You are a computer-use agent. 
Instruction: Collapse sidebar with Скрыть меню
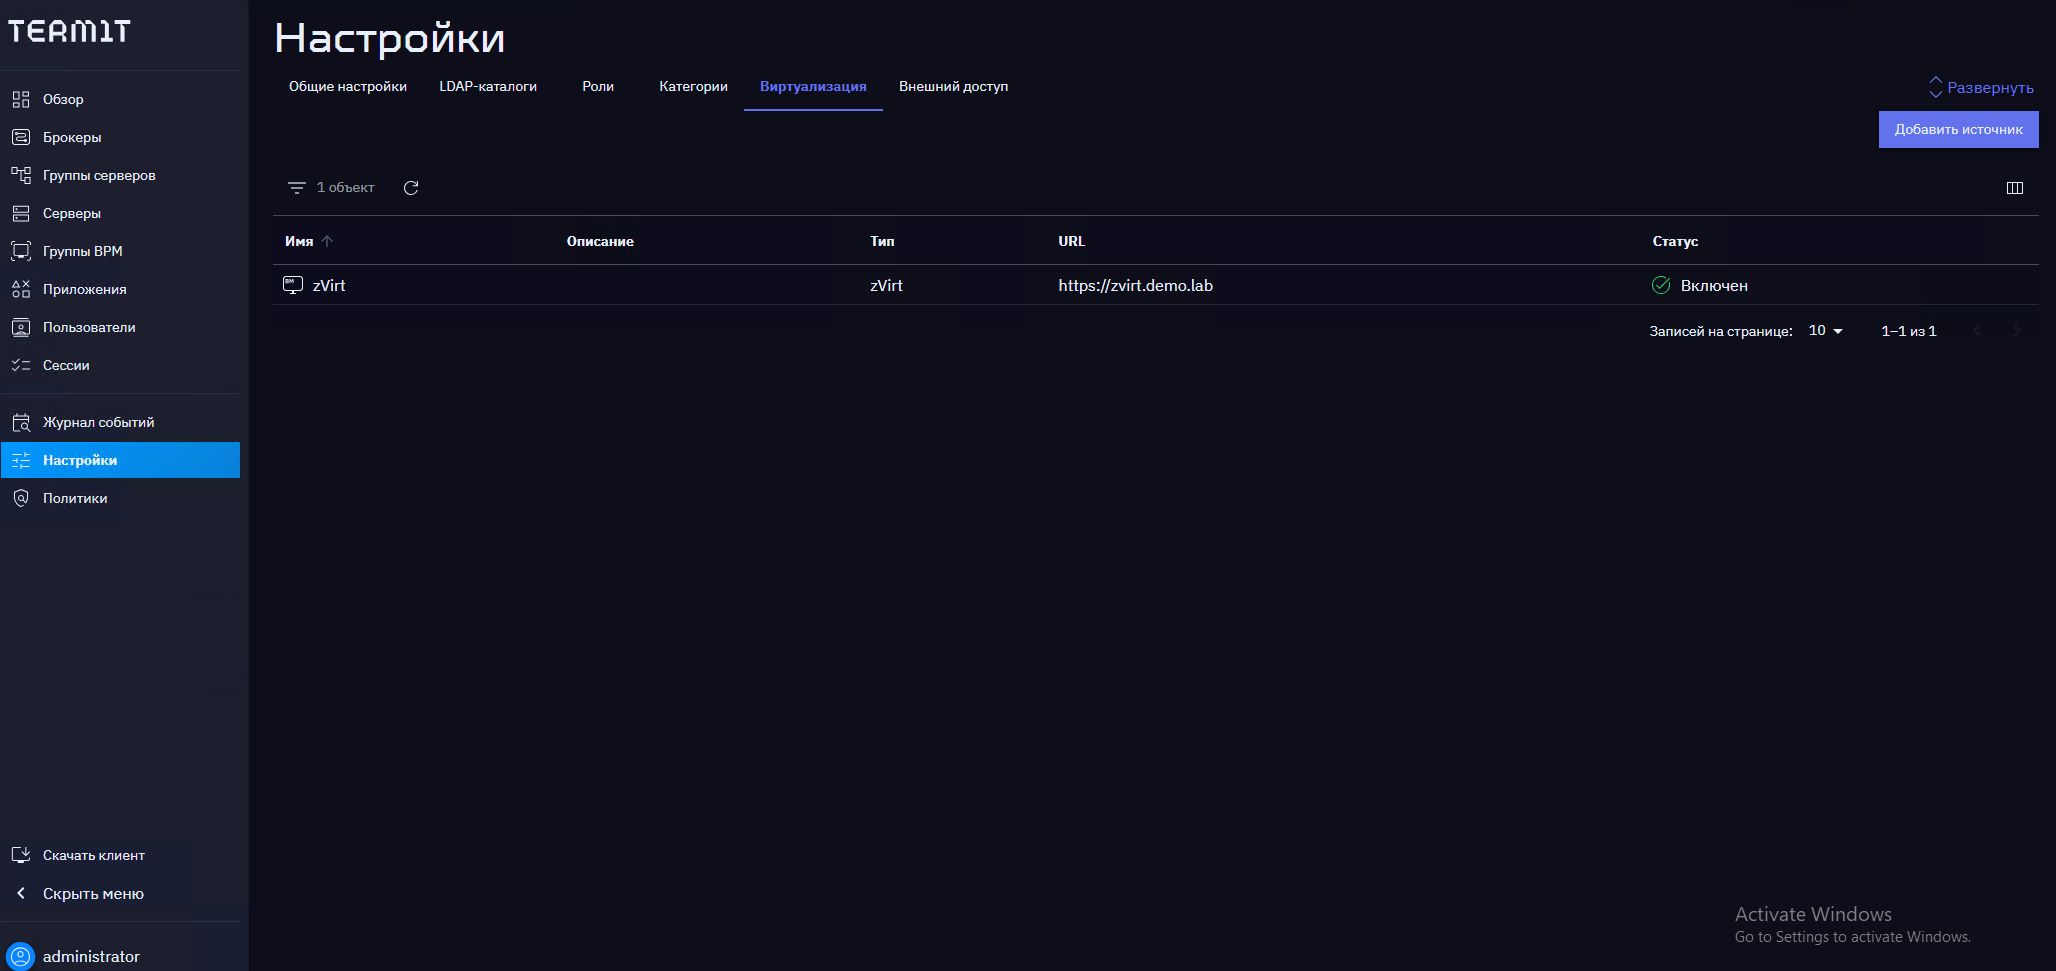(92, 893)
